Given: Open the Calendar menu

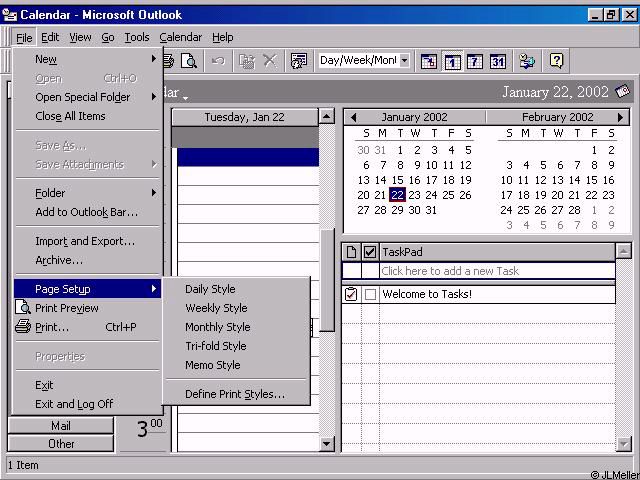Looking at the screenshot, I should tap(180, 38).
